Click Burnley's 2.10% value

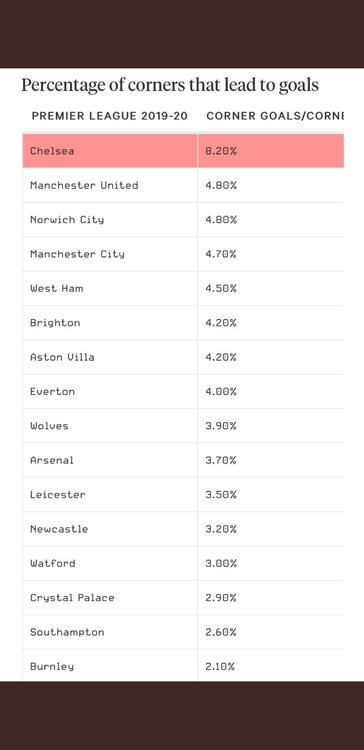pos(220,666)
